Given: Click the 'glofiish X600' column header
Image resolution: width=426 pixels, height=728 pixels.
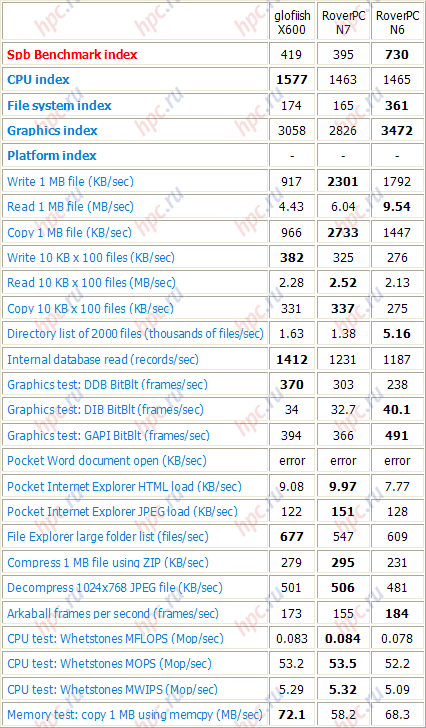Looking at the screenshot, I should point(291,23).
